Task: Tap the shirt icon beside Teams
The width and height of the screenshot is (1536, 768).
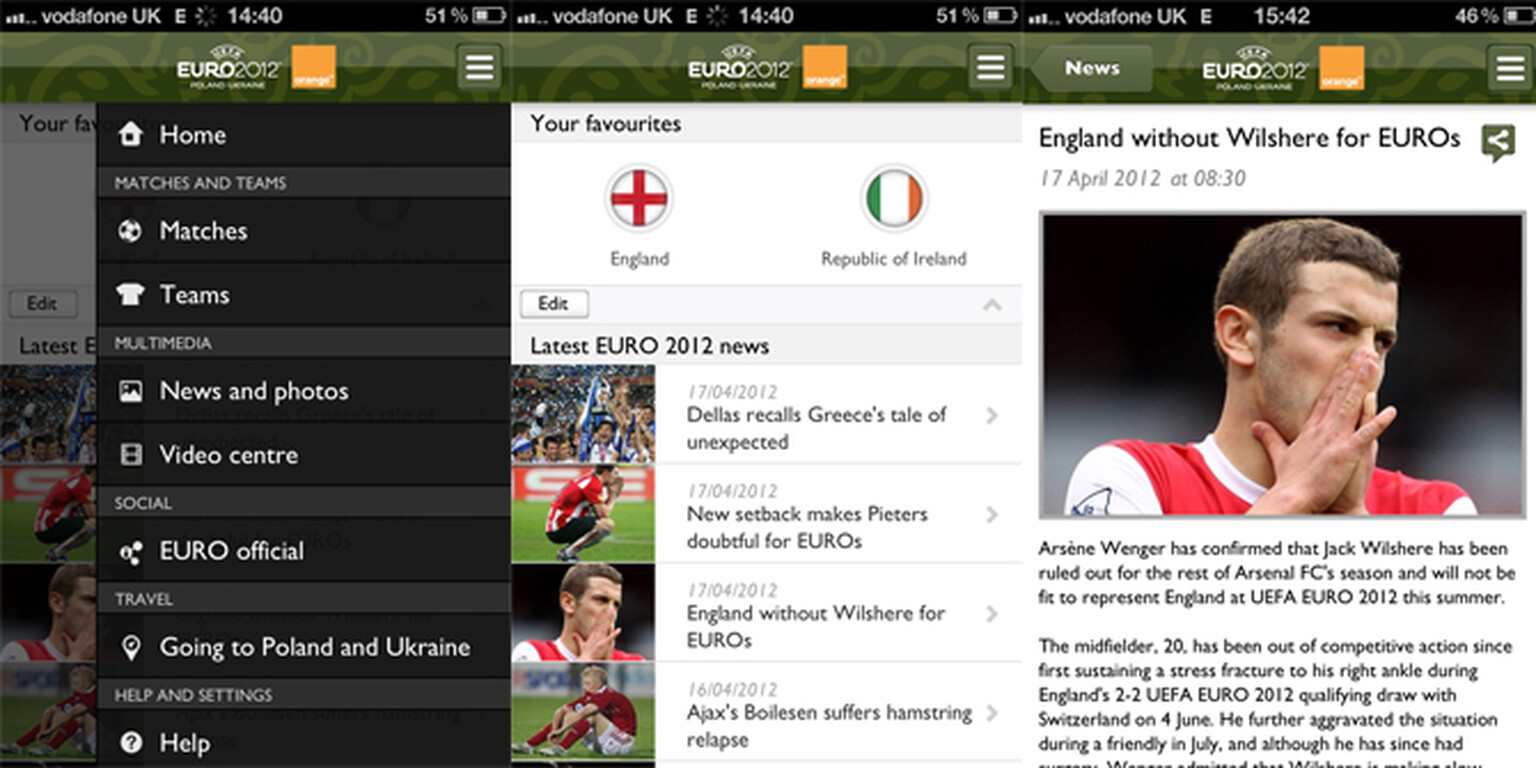Action: (x=130, y=295)
